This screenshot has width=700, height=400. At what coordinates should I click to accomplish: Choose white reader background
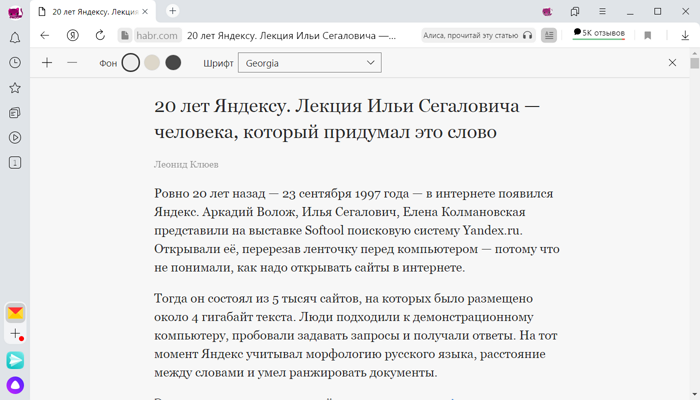[x=131, y=63]
